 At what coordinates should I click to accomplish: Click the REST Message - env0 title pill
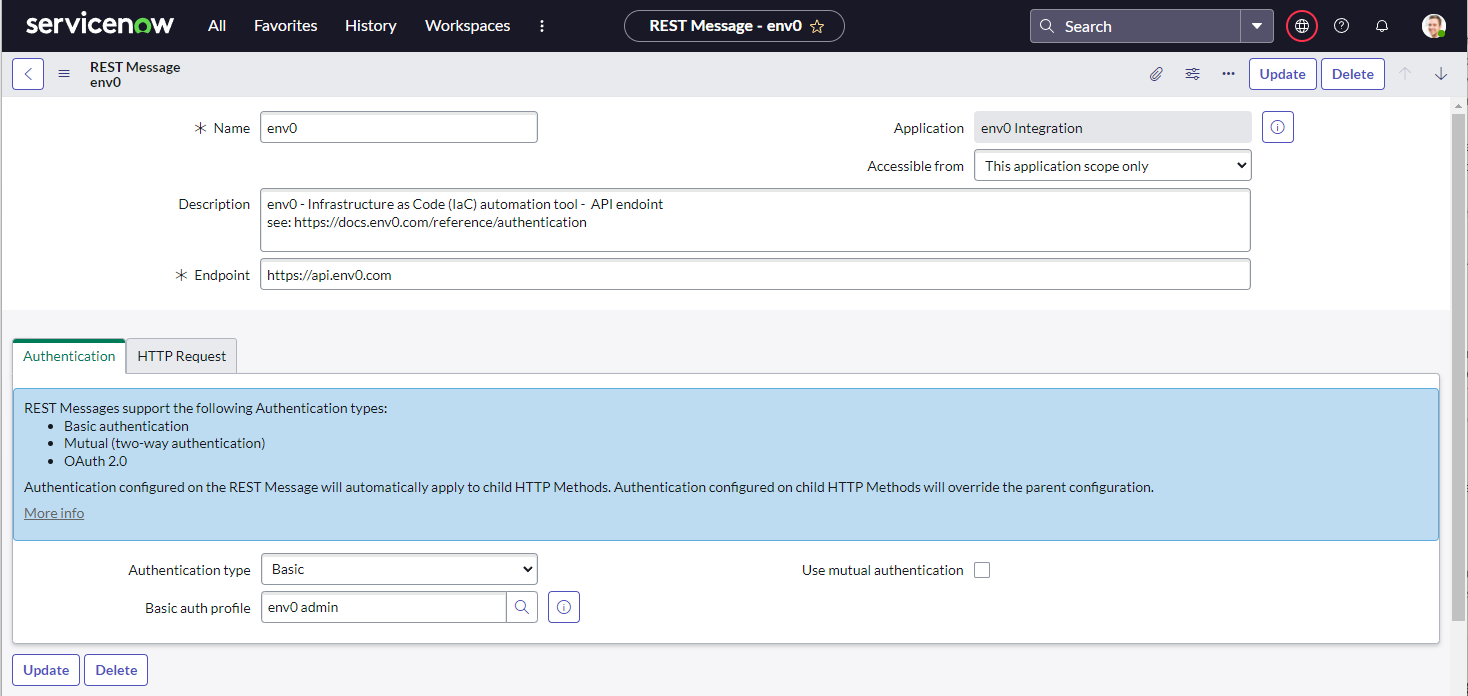734,26
